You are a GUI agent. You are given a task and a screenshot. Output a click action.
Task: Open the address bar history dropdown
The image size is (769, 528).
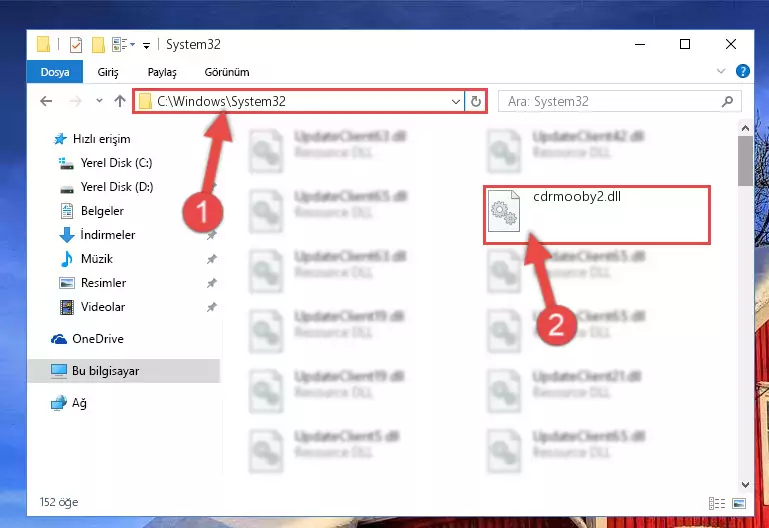(x=456, y=101)
